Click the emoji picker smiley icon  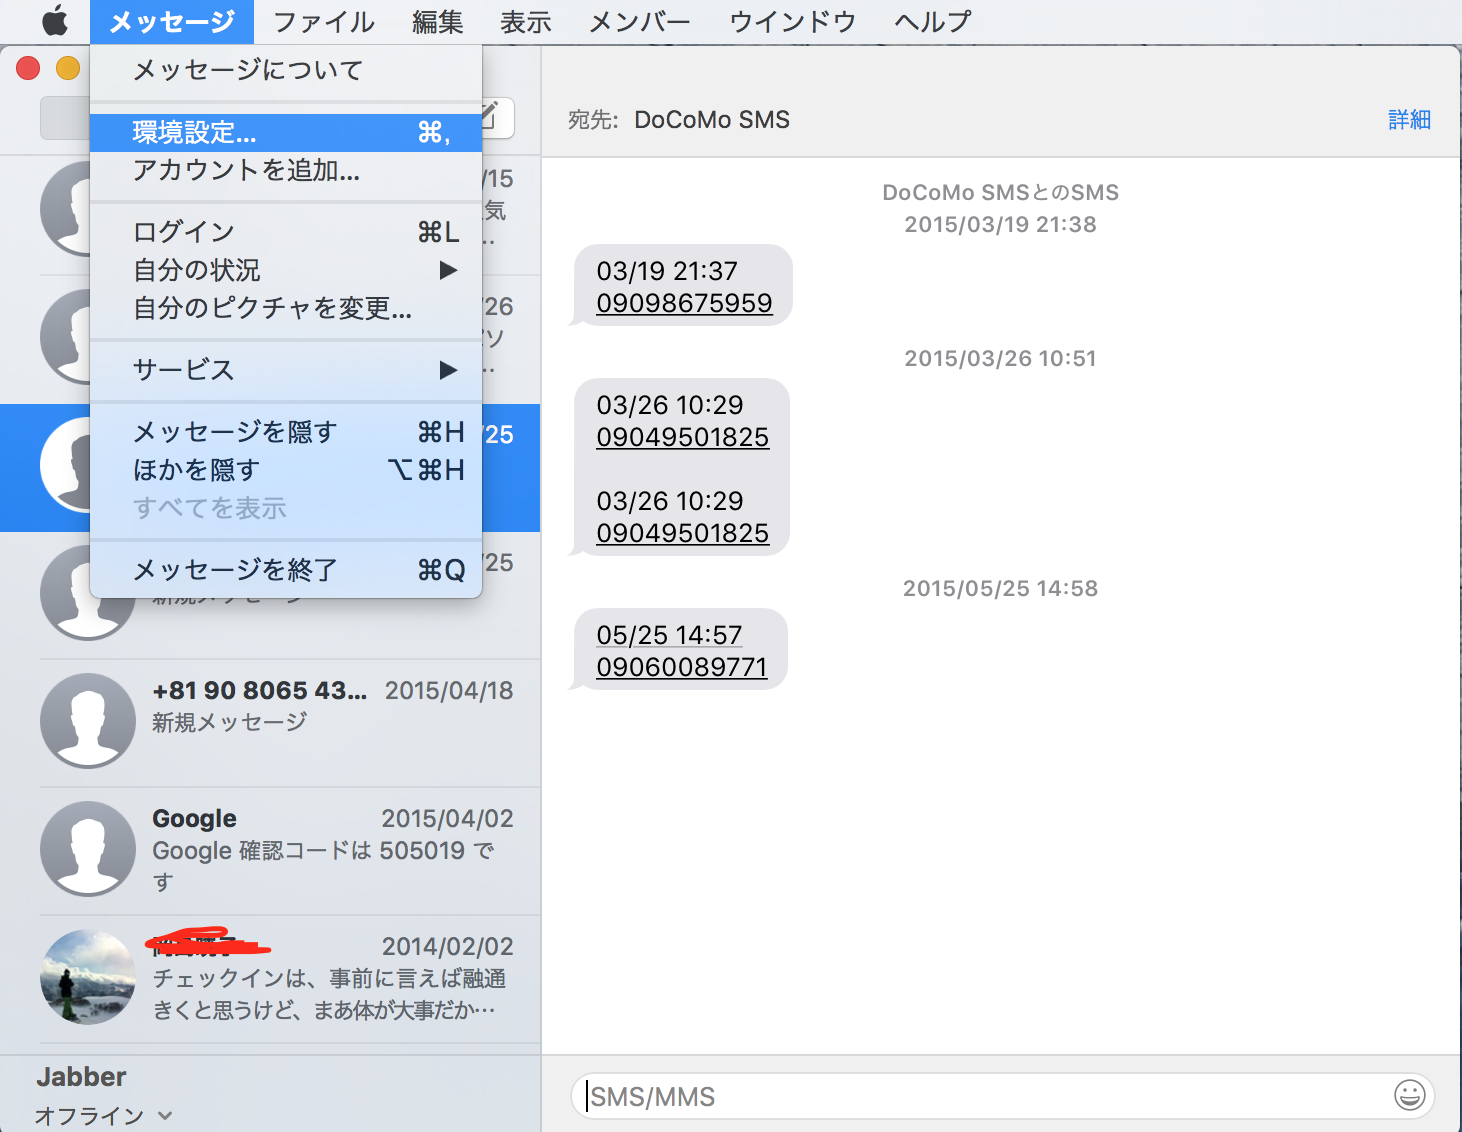(1409, 1096)
